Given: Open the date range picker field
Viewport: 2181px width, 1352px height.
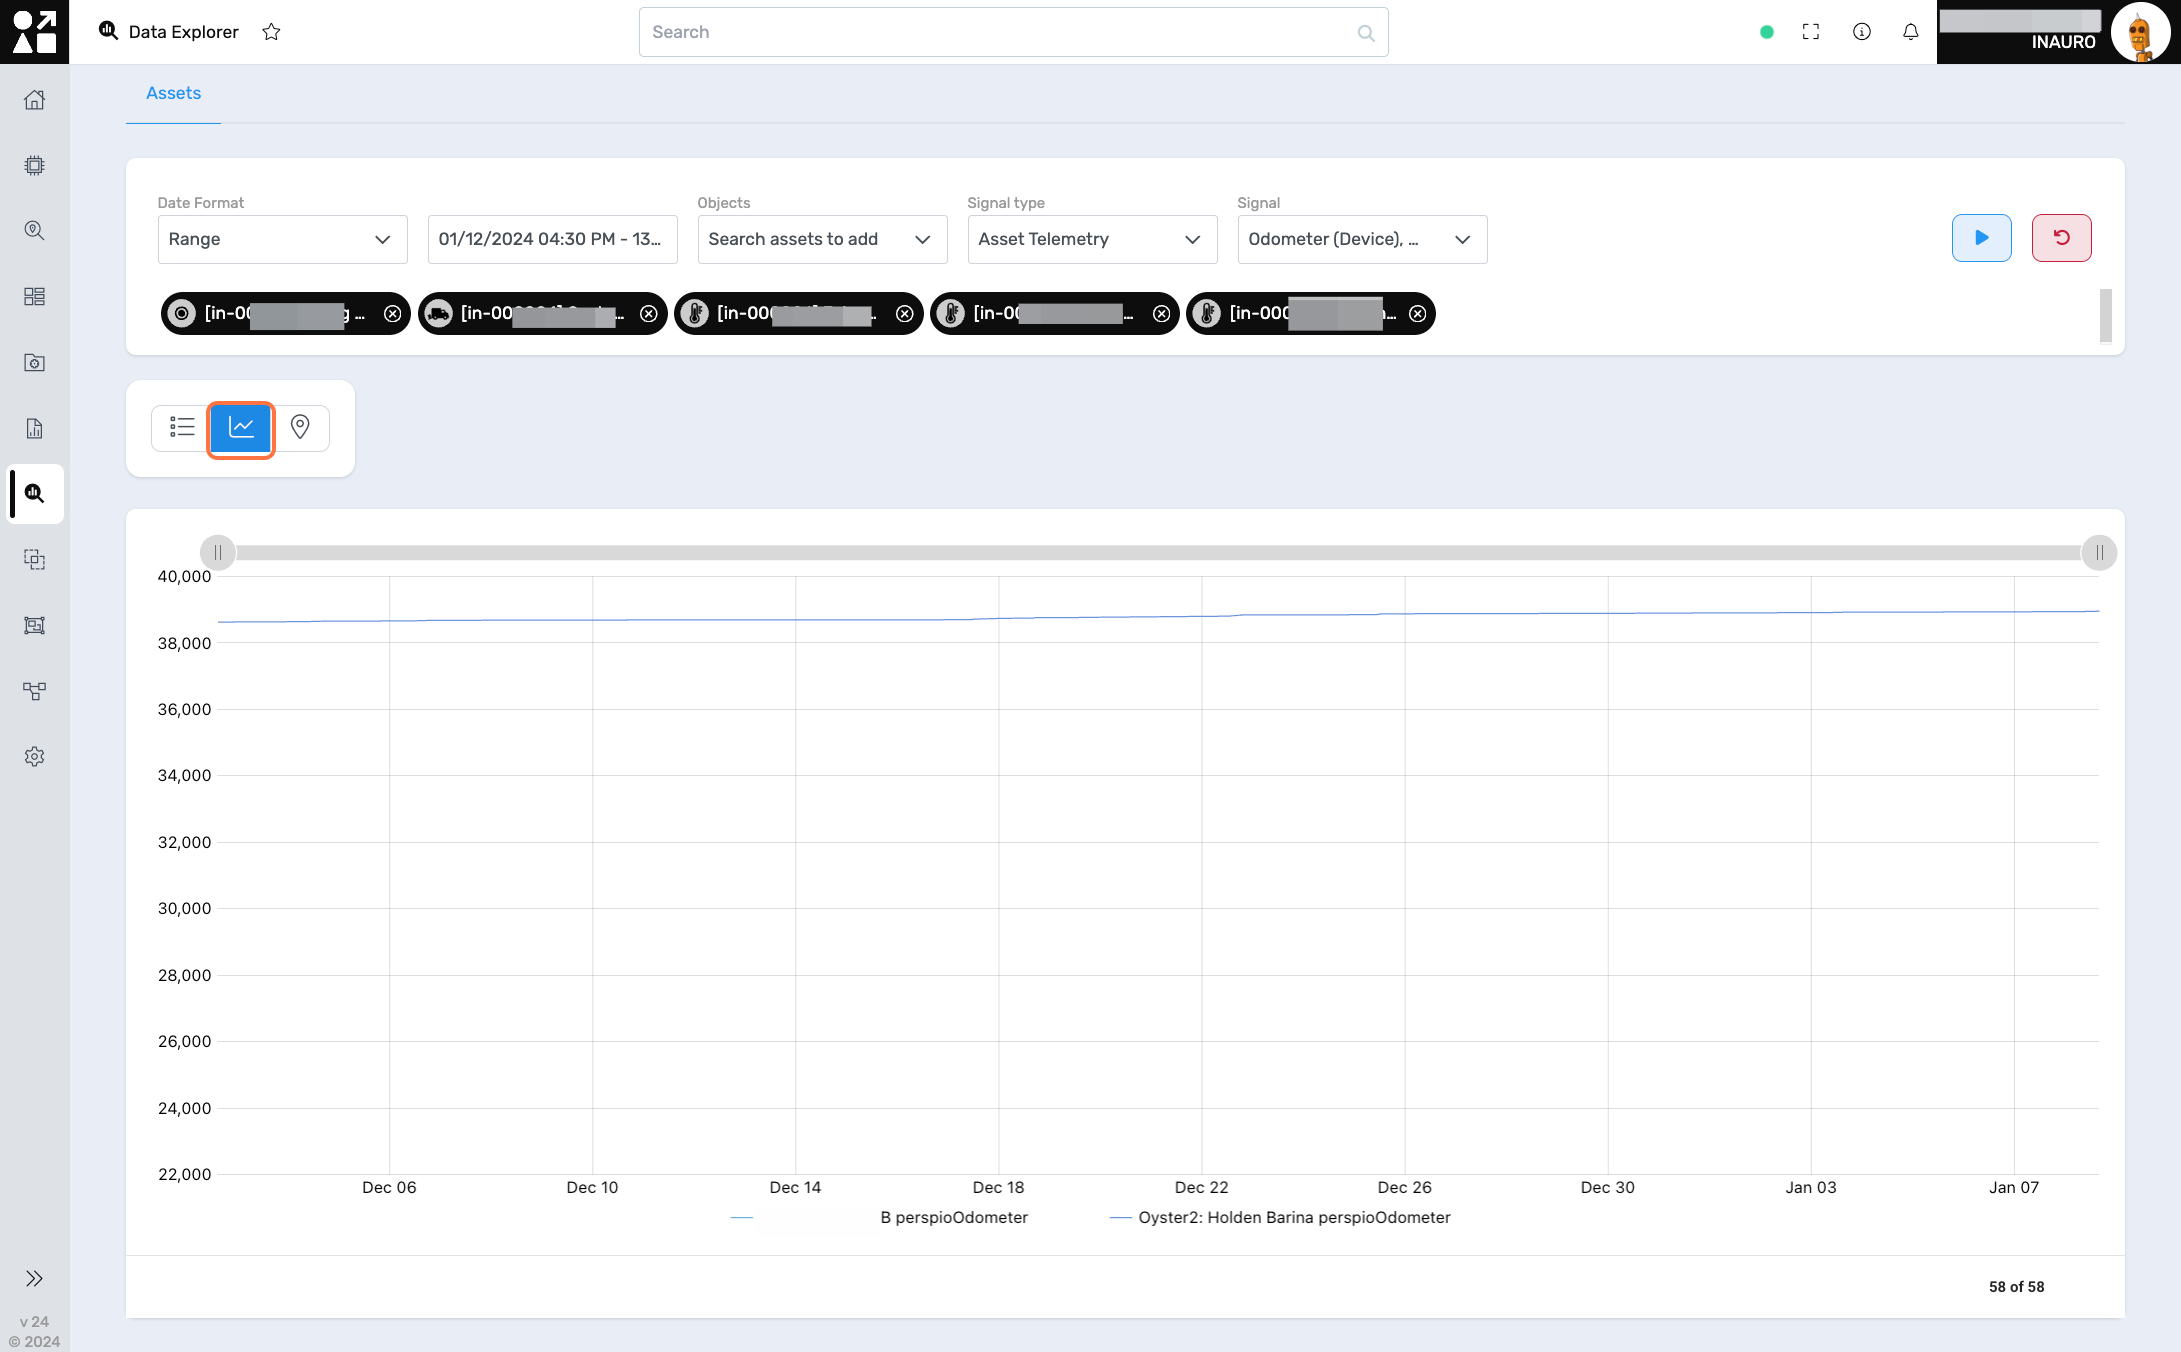Looking at the screenshot, I should (552, 239).
